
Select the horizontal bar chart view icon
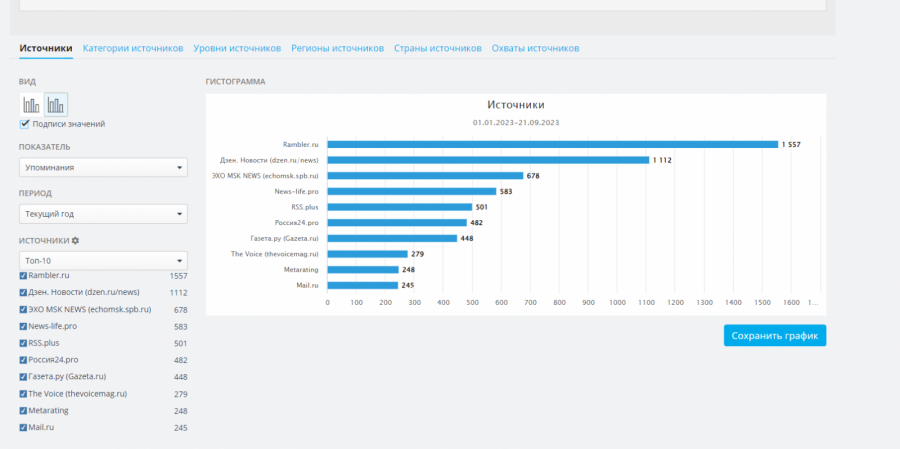(56, 105)
